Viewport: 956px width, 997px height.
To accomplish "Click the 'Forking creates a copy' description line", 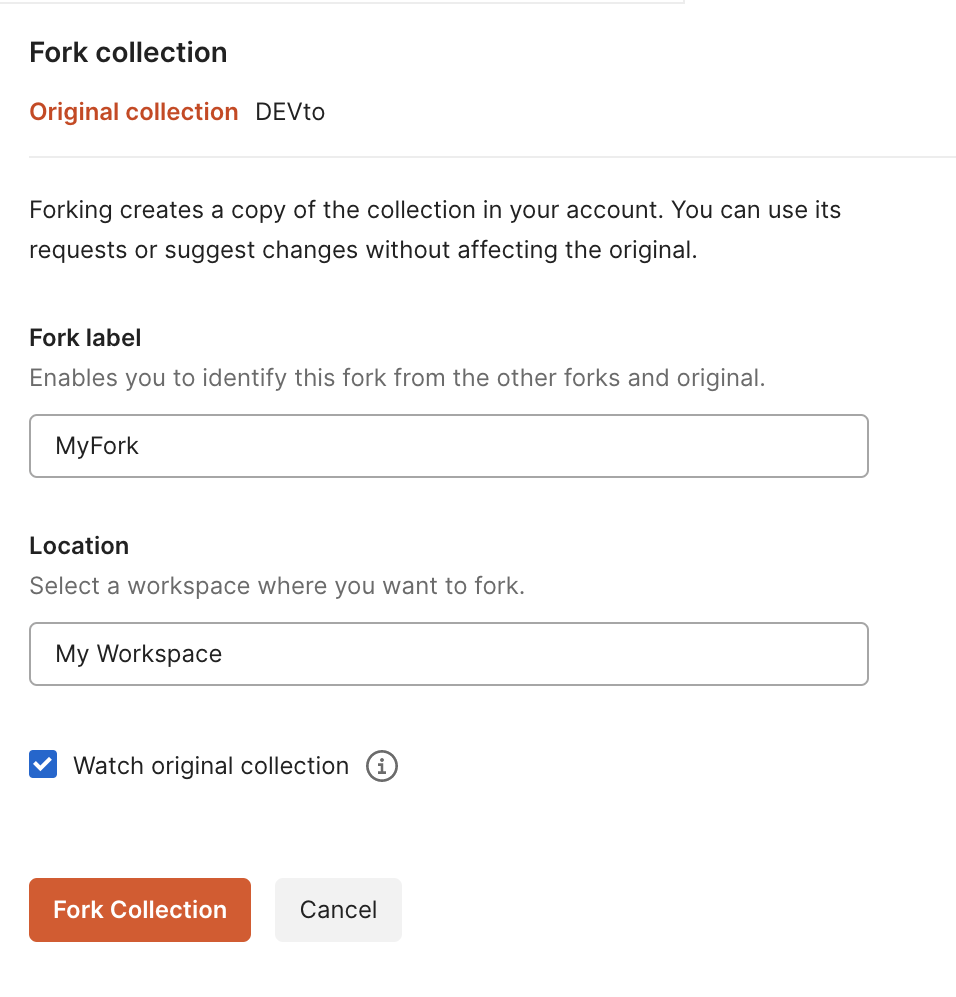I will [x=435, y=210].
